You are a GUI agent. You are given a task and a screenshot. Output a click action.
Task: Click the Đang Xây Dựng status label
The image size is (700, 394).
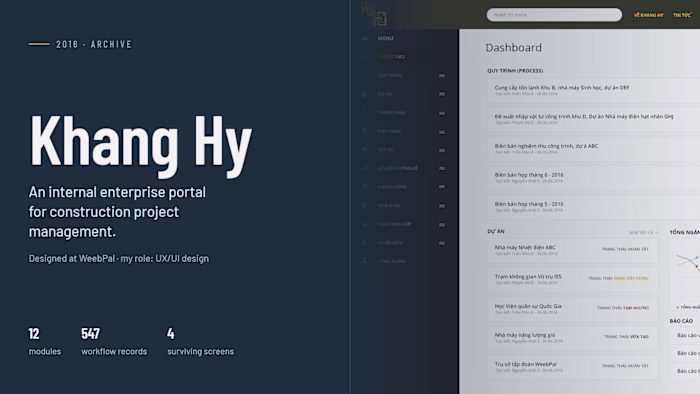(631, 278)
